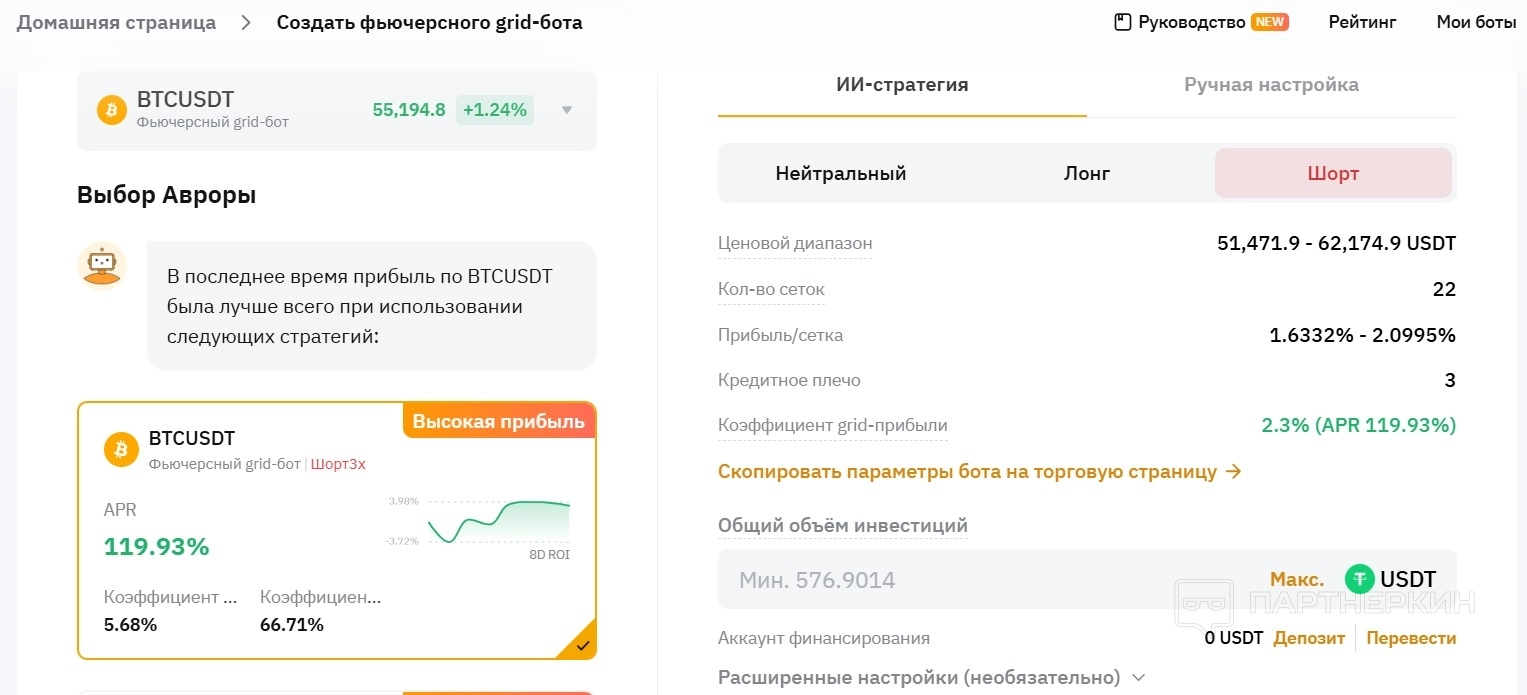
Task: Switch to Ручная настройка tab
Action: [x=1270, y=85]
